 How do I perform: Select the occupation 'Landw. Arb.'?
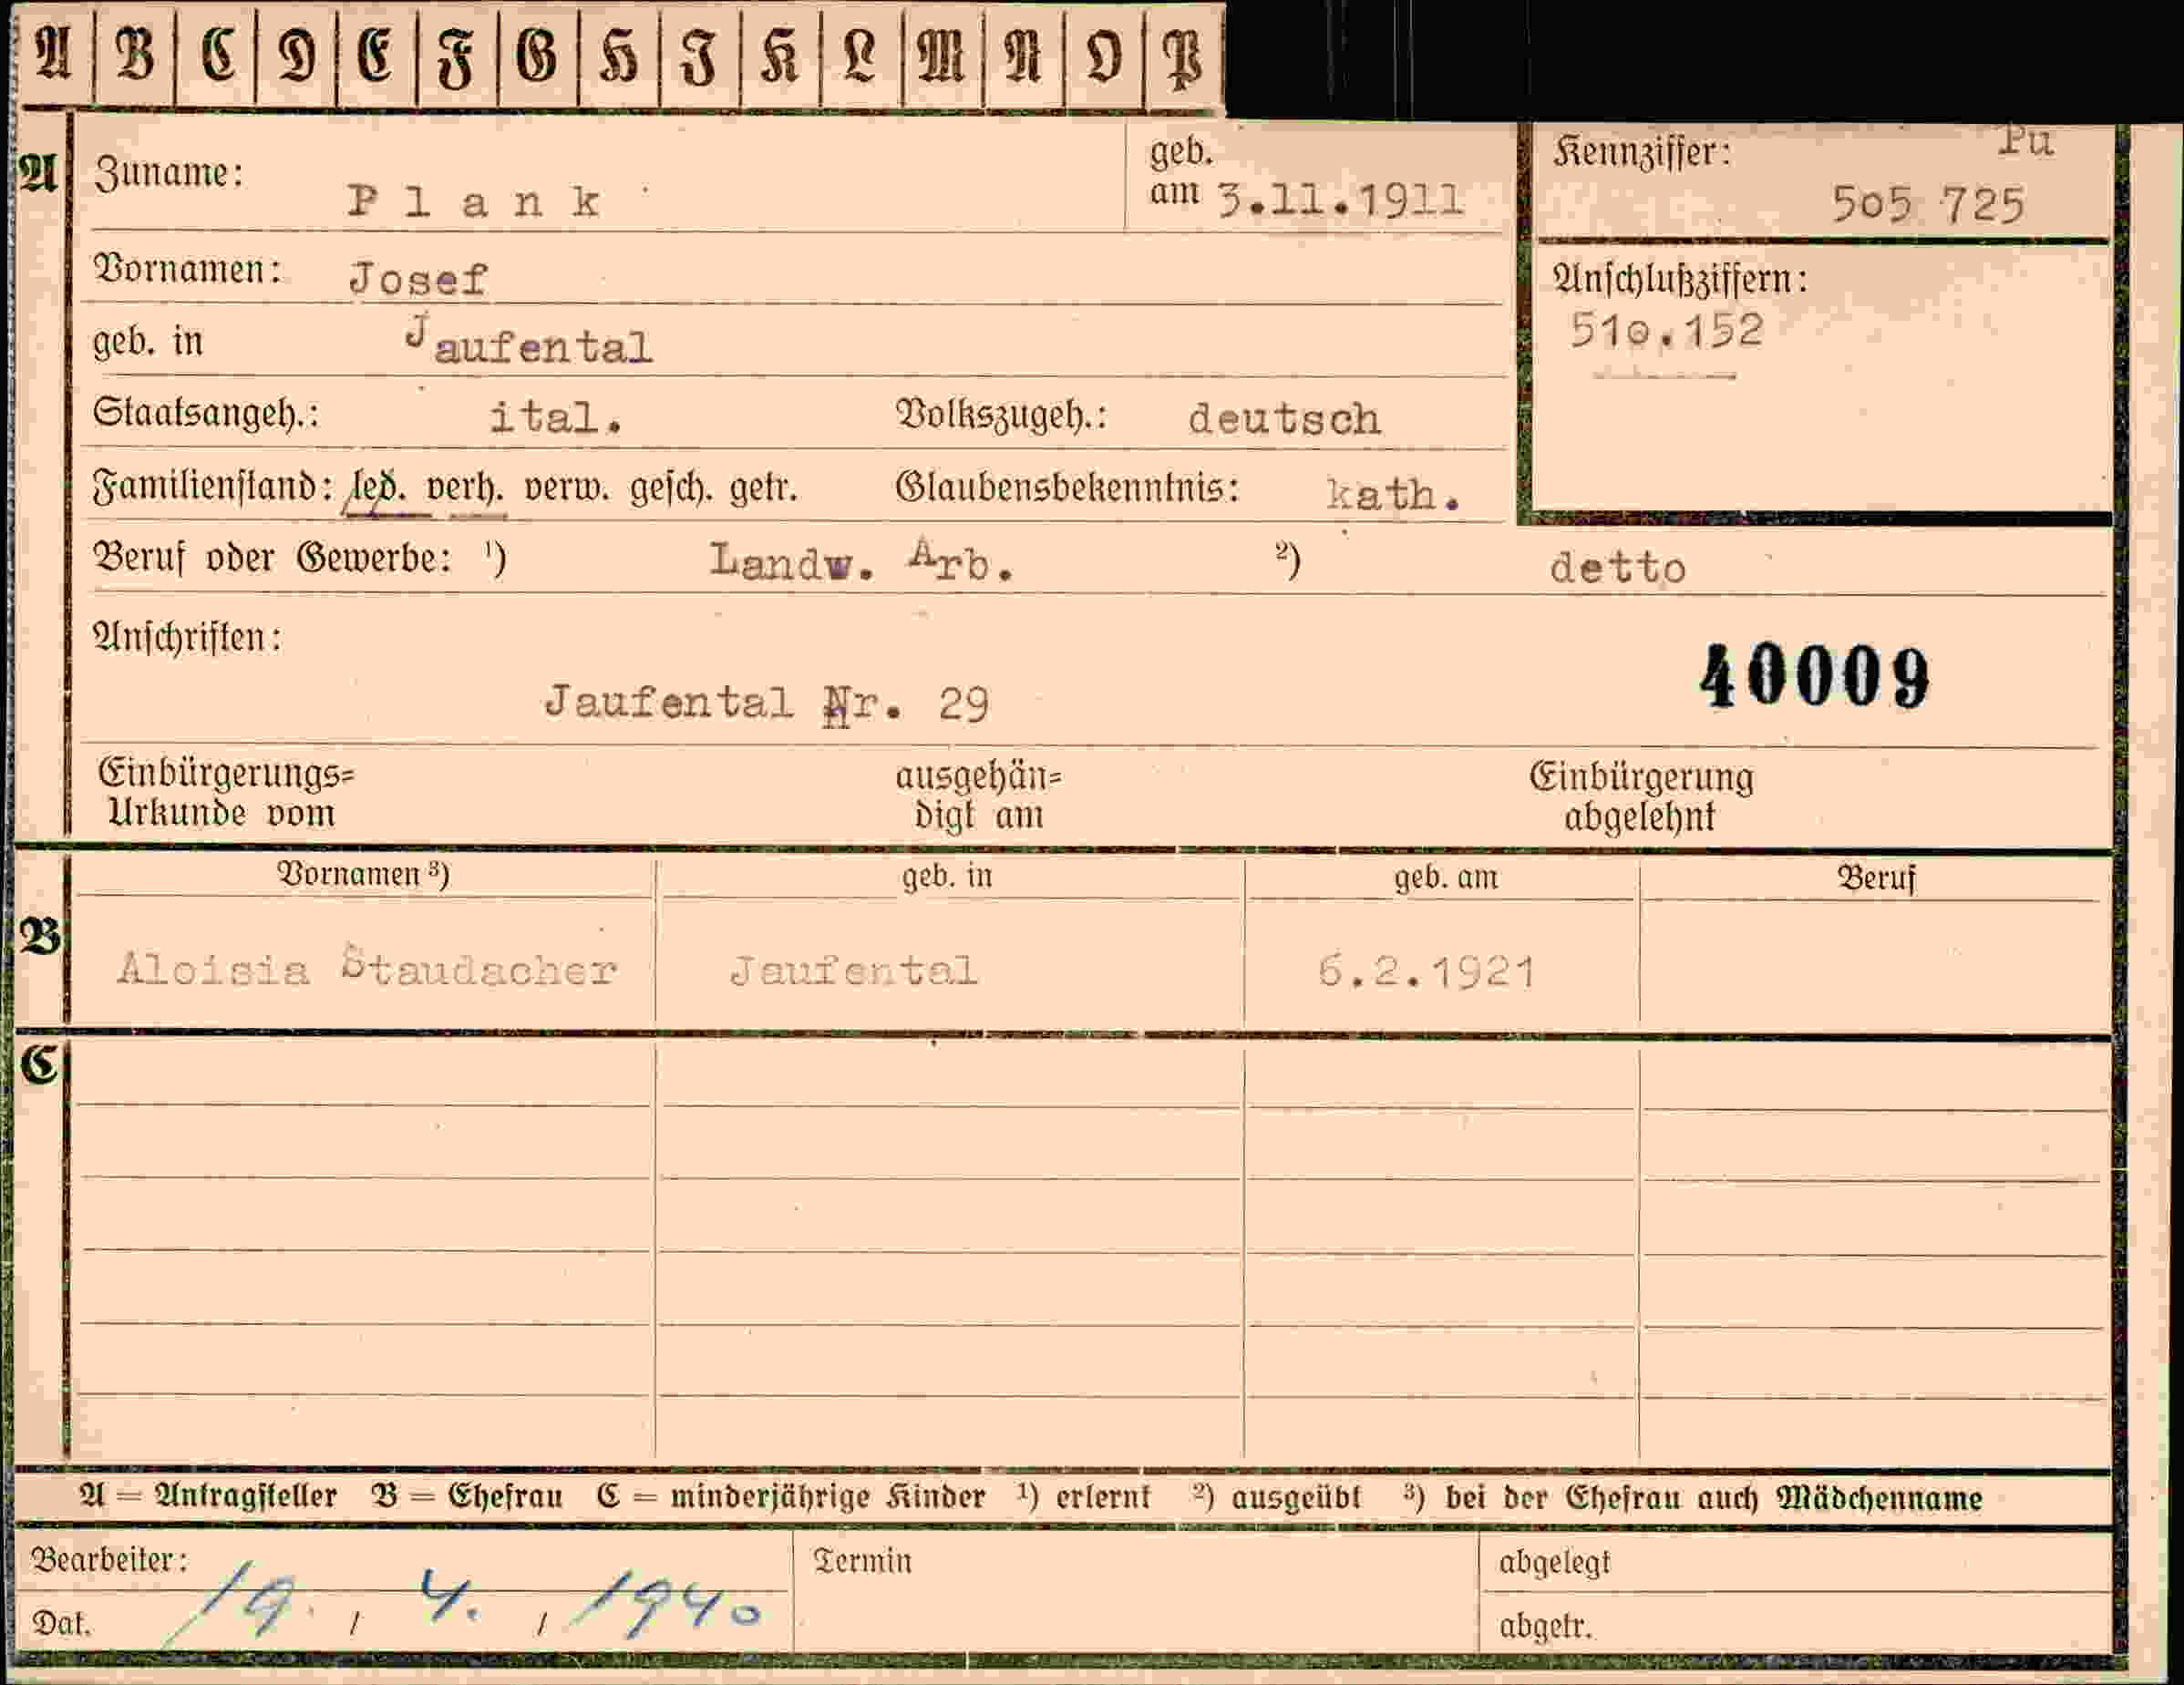point(862,561)
